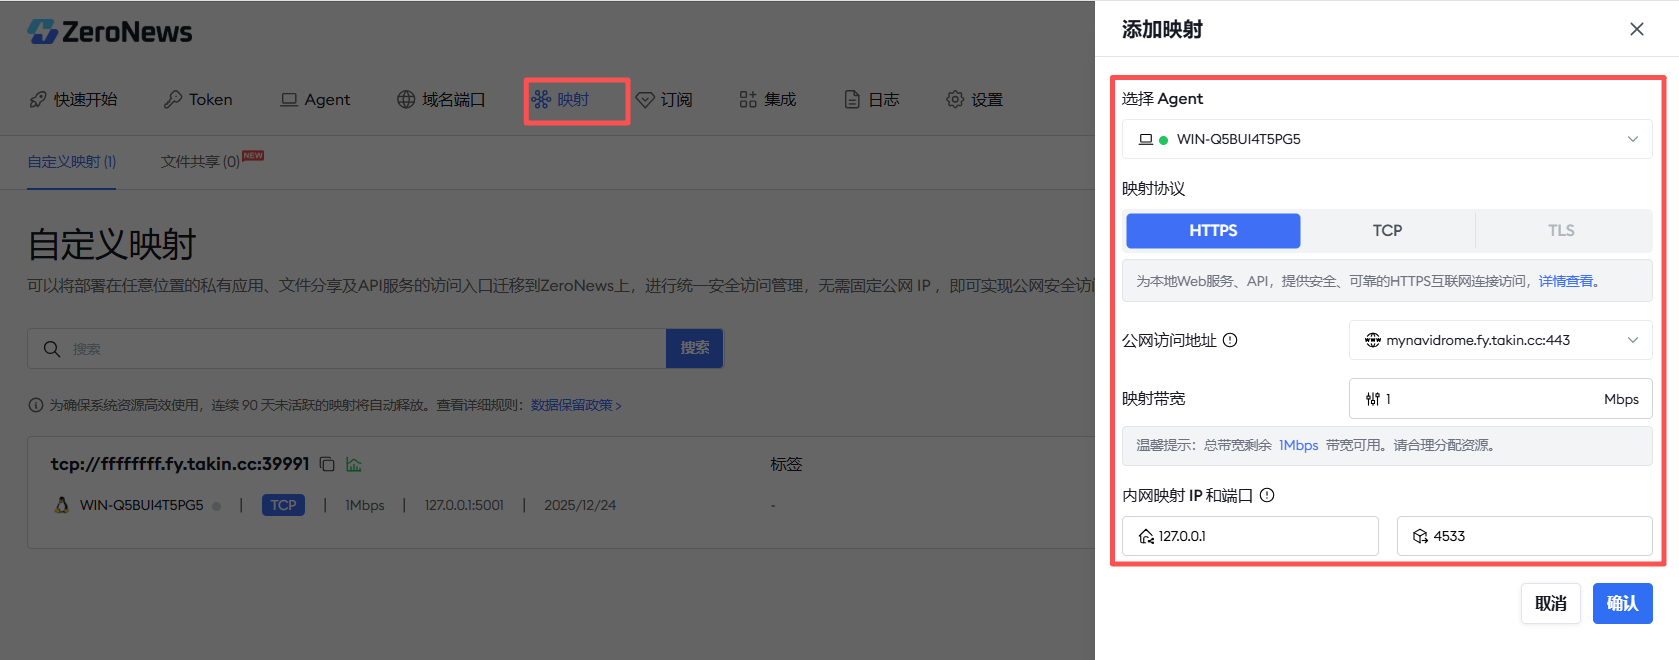This screenshot has height=660, width=1679.
Task: Close the 添加映射 panel
Action: [1636, 29]
